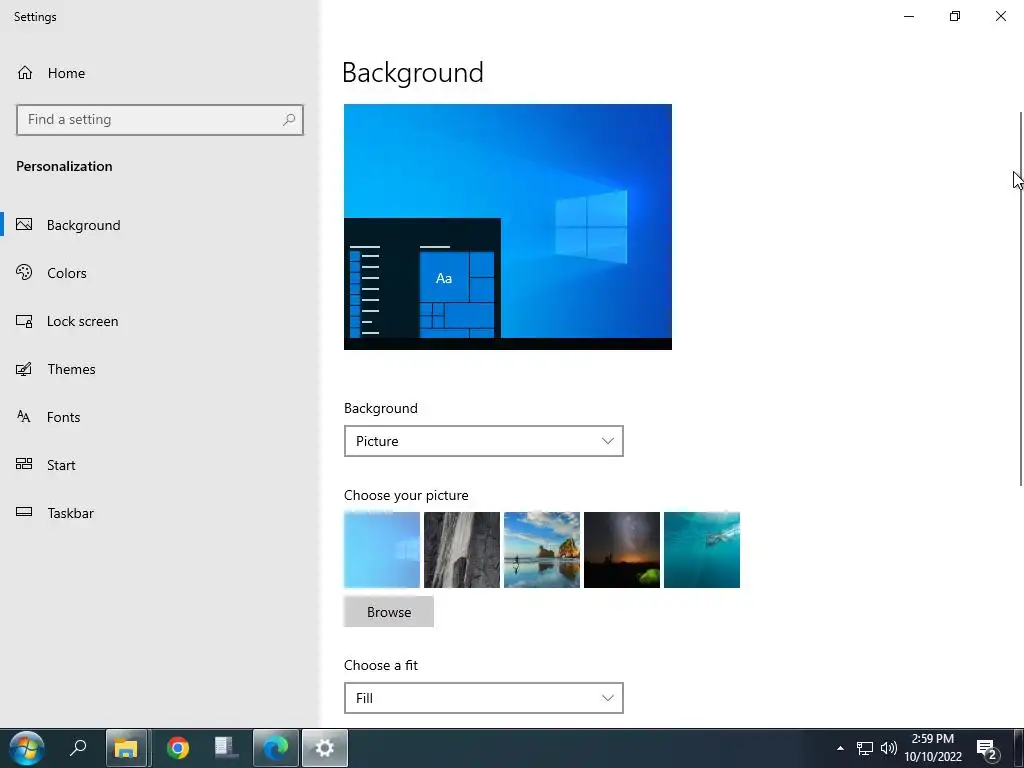Screen dimensions: 1024x768
Task: Open Fonts settings page
Action: point(63,417)
